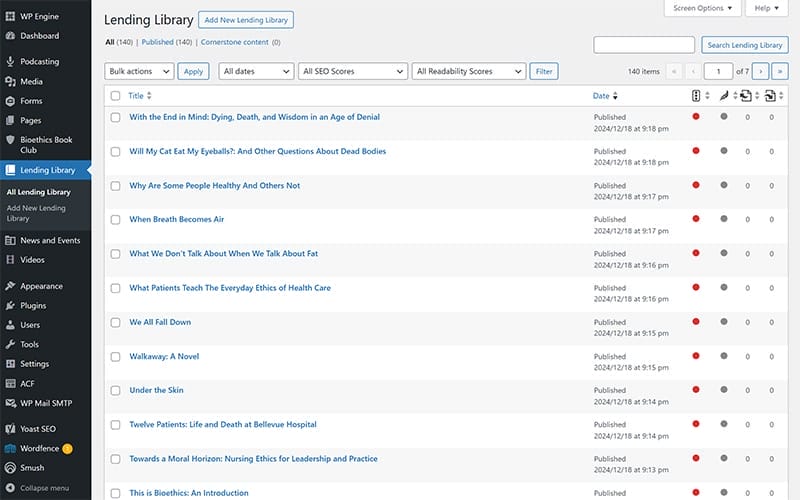Open Add New Lending Library submenu item
This screenshot has width=800, height=500.
point(36,213)
